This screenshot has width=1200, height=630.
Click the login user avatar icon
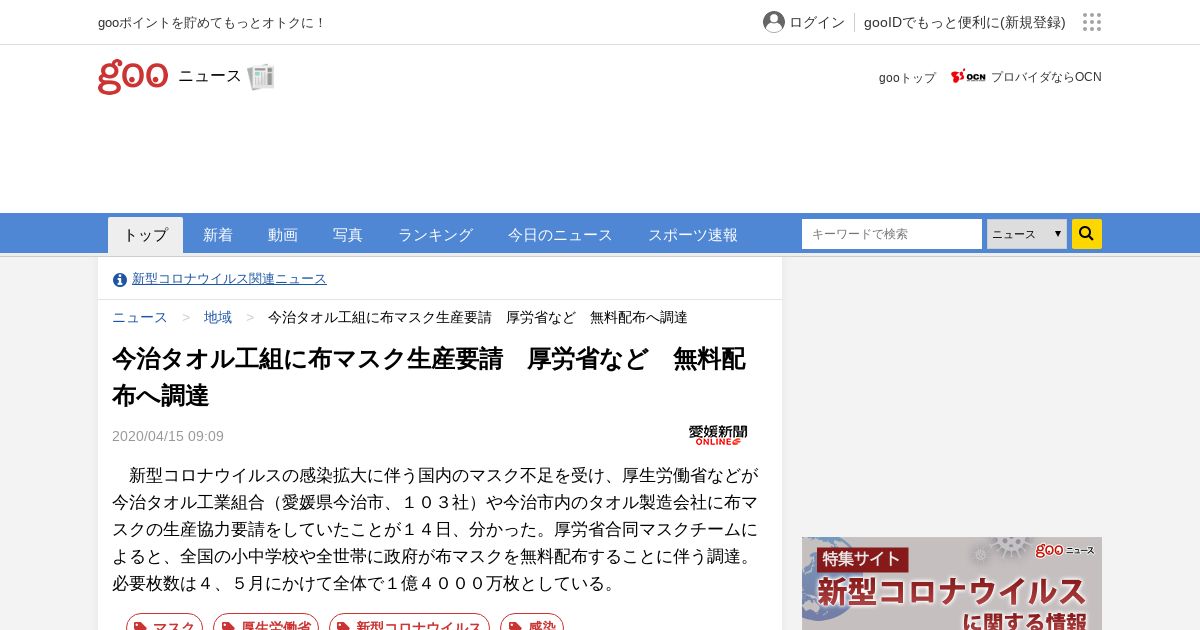(x=774, y=22)
